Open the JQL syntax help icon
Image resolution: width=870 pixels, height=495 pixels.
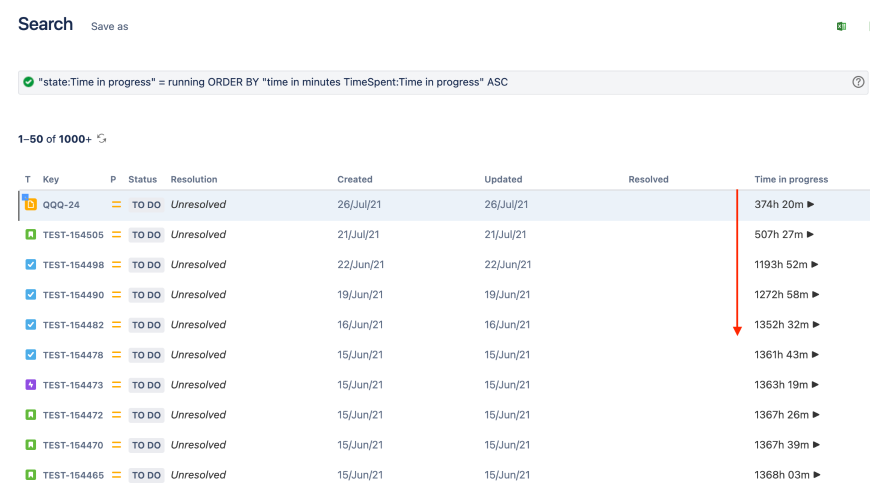(x=858, y=82)
